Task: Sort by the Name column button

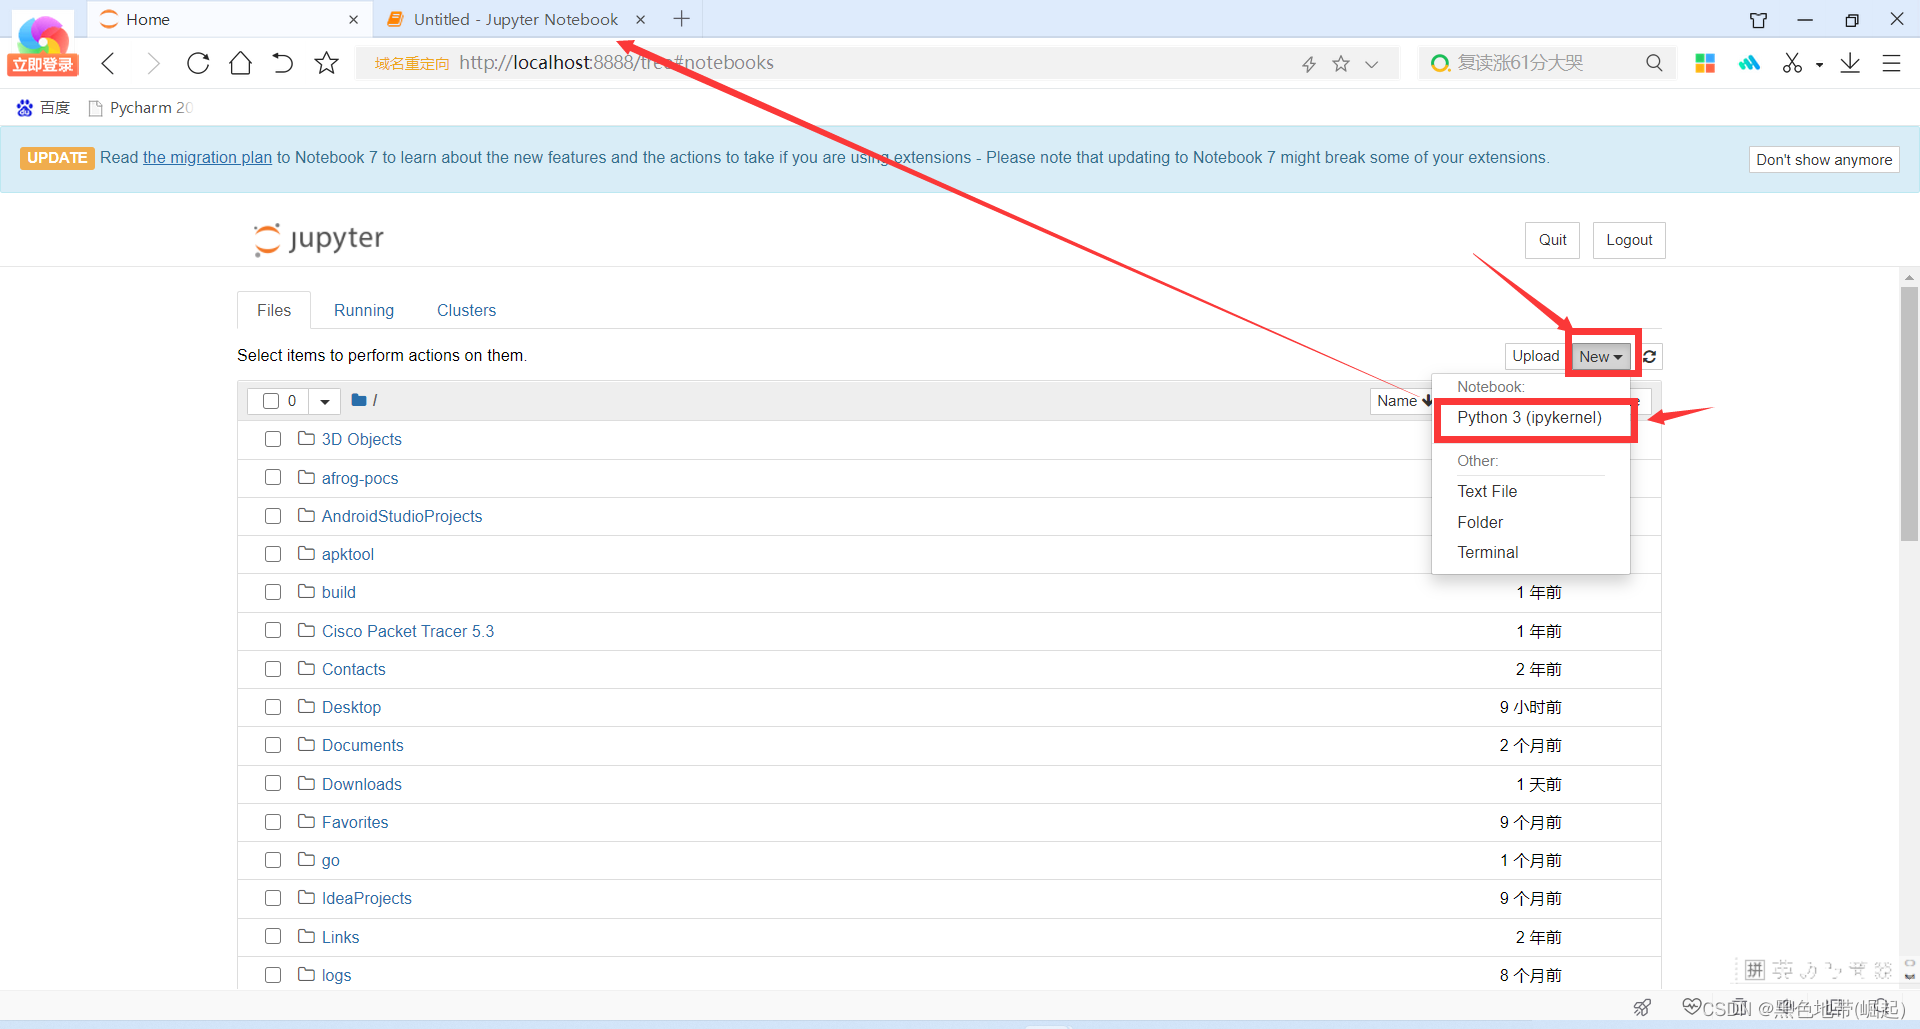Action: (1403, 401)
